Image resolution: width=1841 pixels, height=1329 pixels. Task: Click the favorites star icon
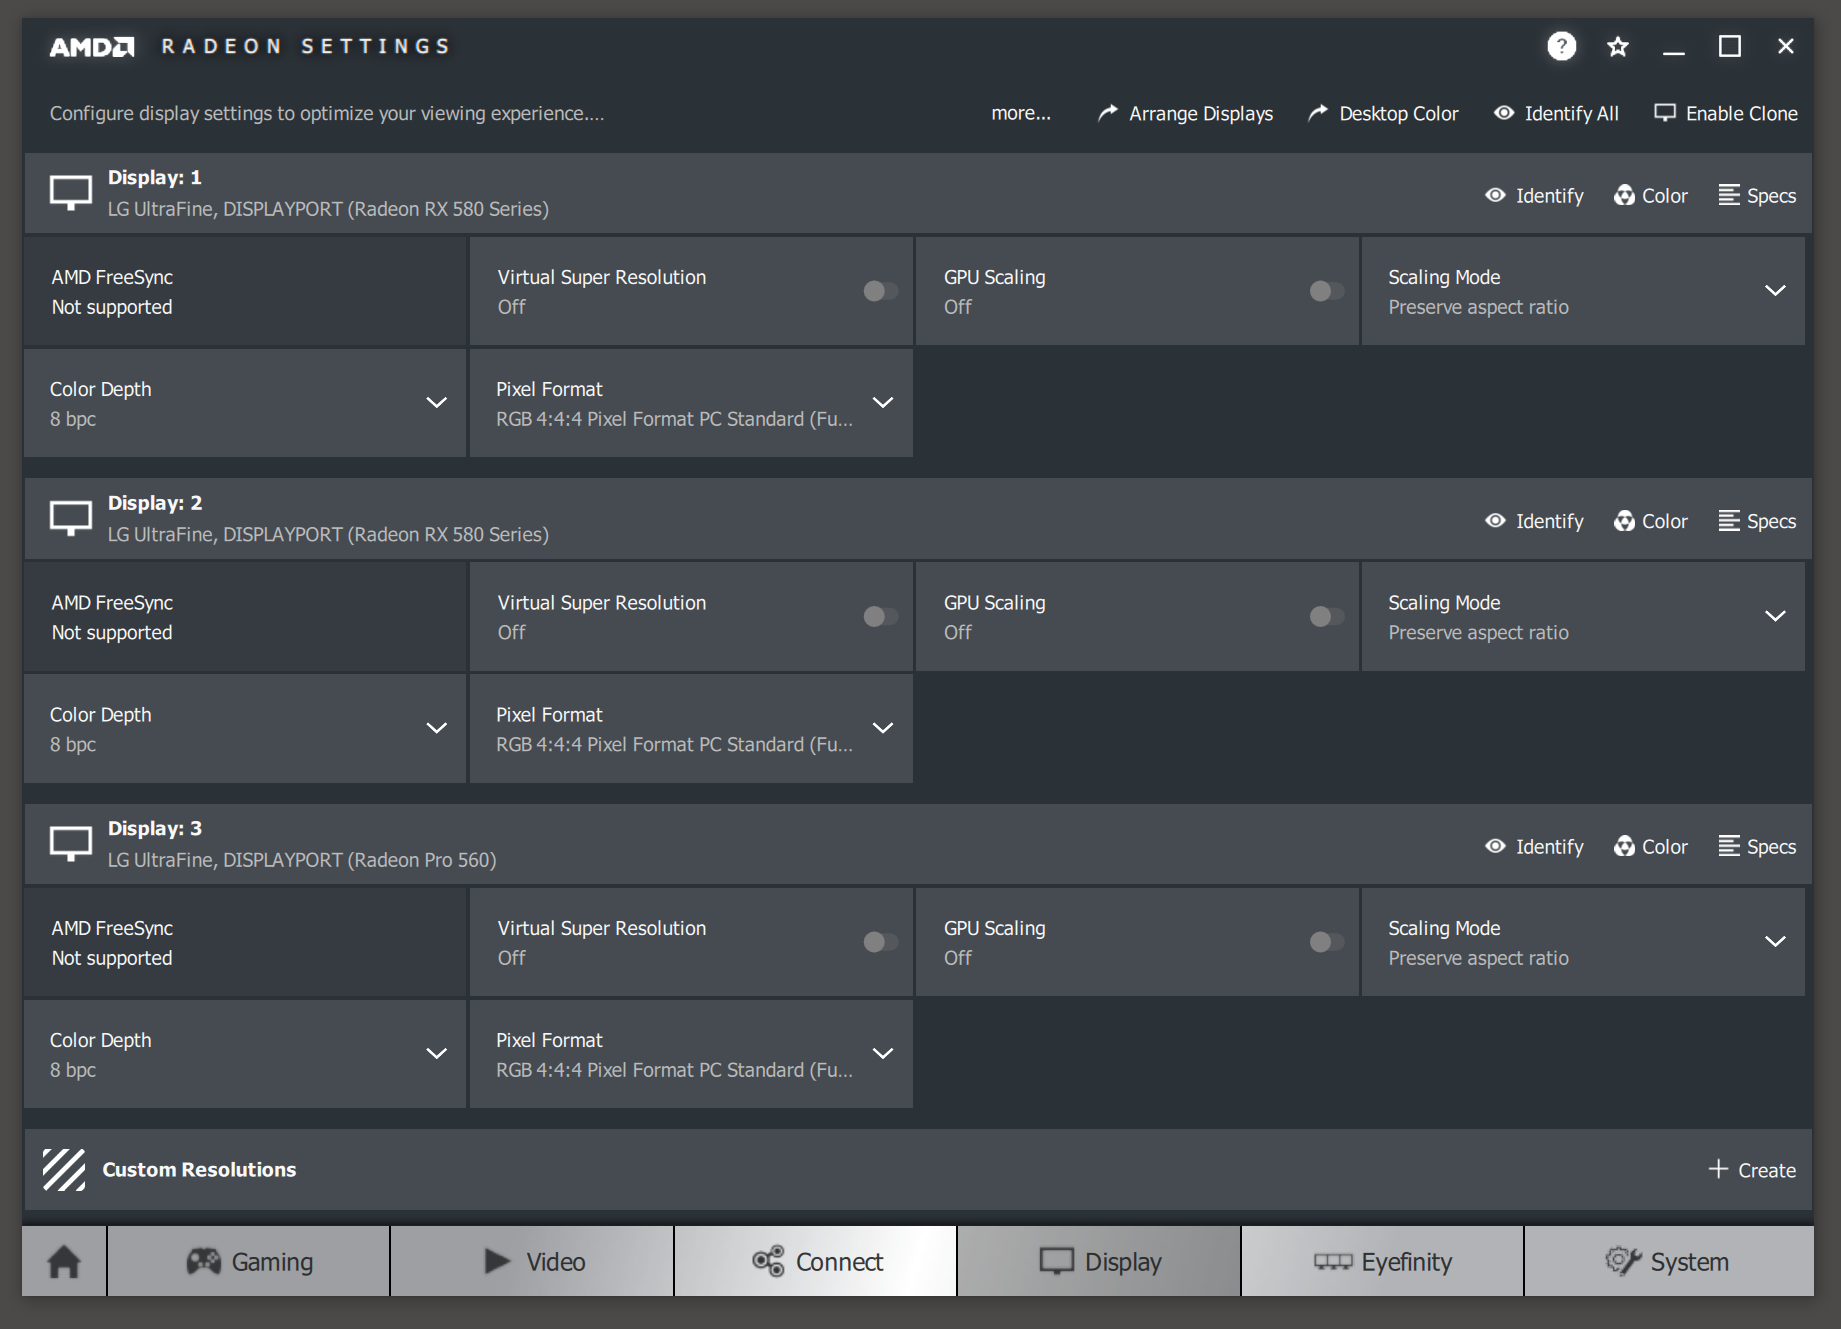click(1618, 46)
